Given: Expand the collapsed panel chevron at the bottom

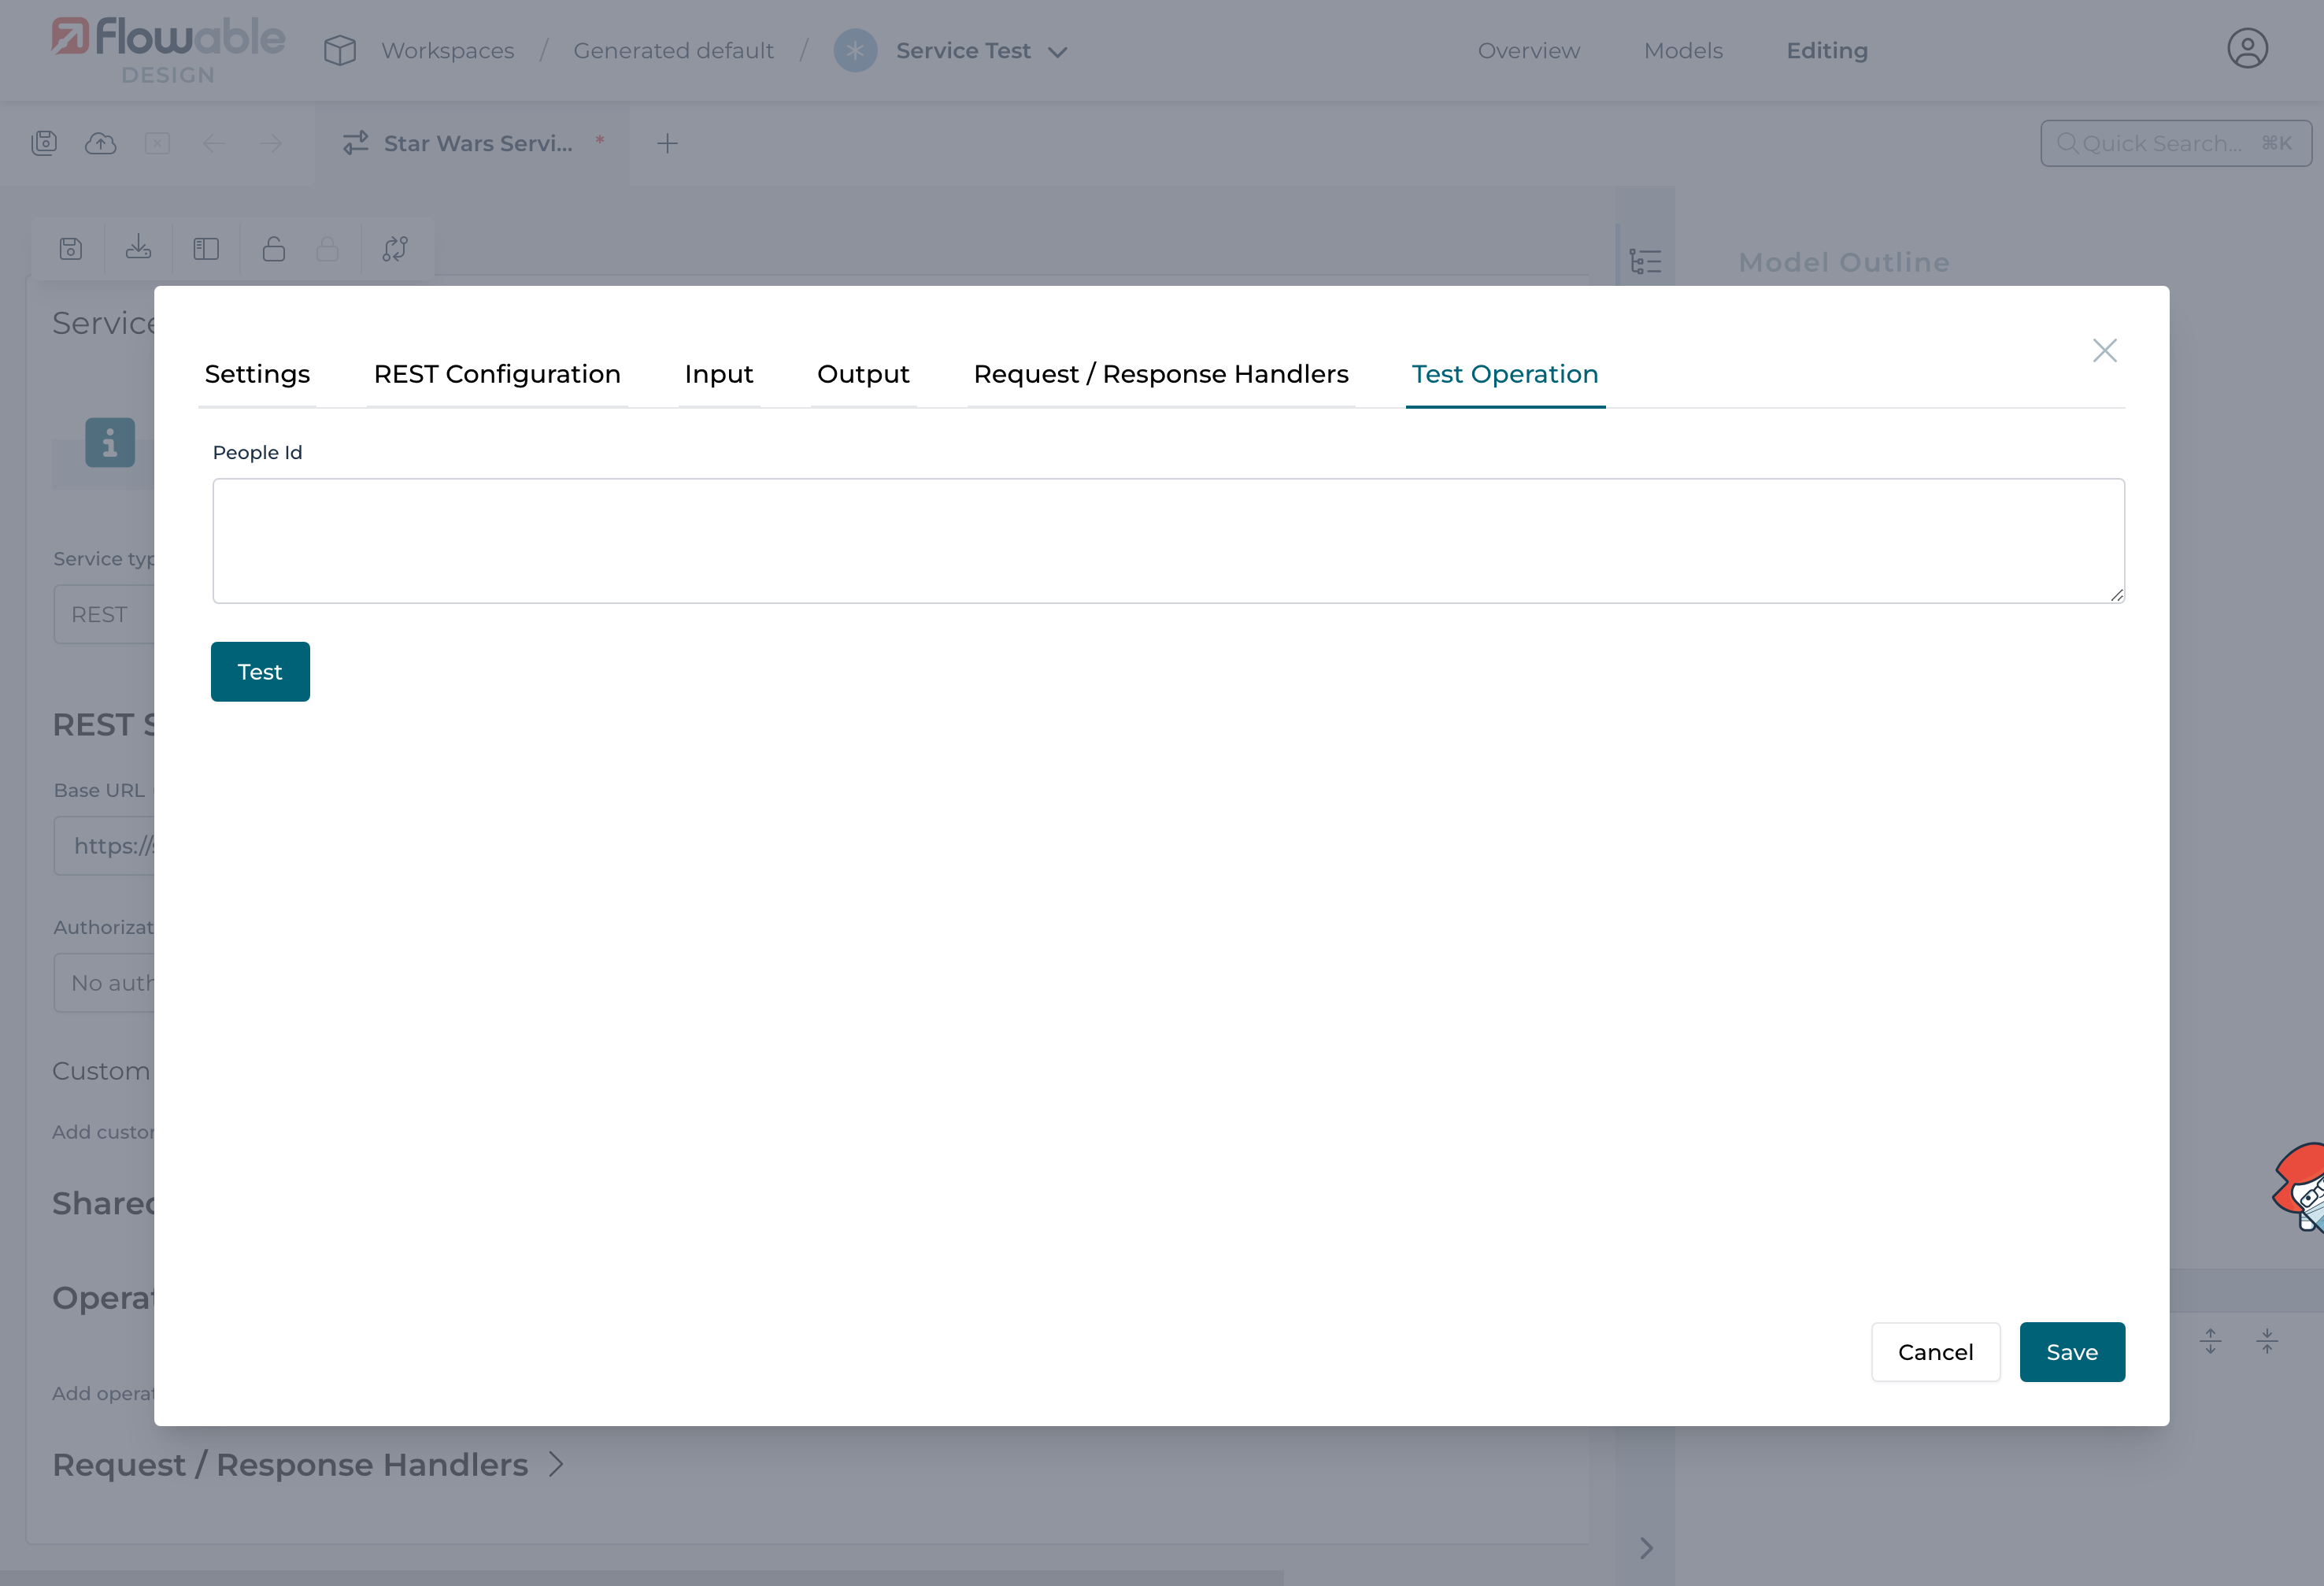Looking at the screenshot, I should [x=1645, y=1548].
